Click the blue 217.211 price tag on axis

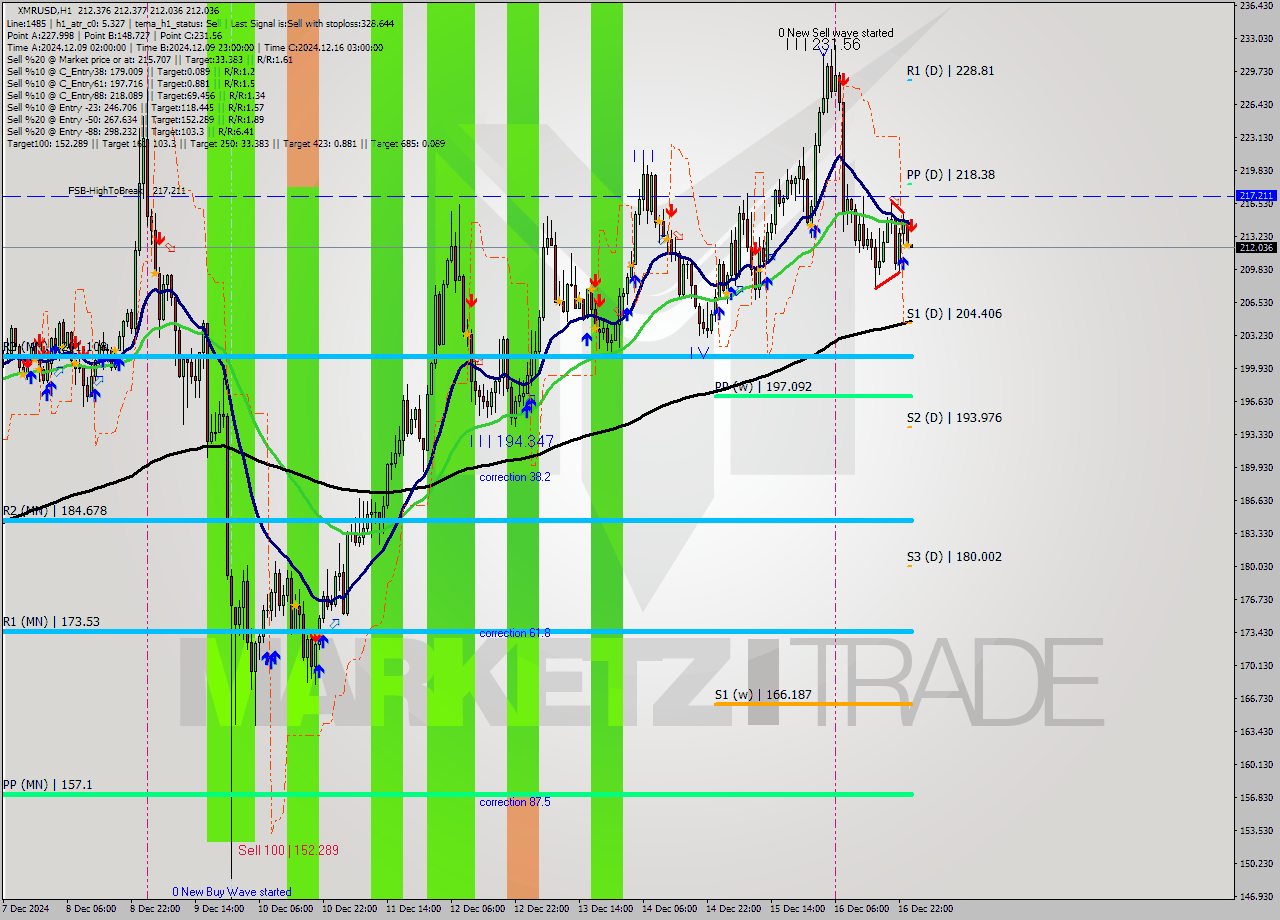(x=1256, y=196)
